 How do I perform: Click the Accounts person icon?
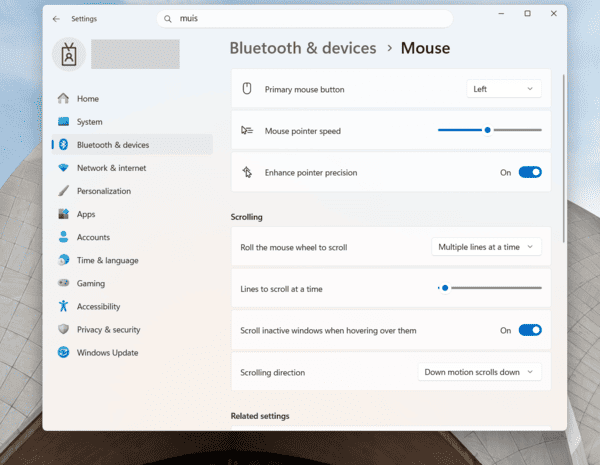64,237
